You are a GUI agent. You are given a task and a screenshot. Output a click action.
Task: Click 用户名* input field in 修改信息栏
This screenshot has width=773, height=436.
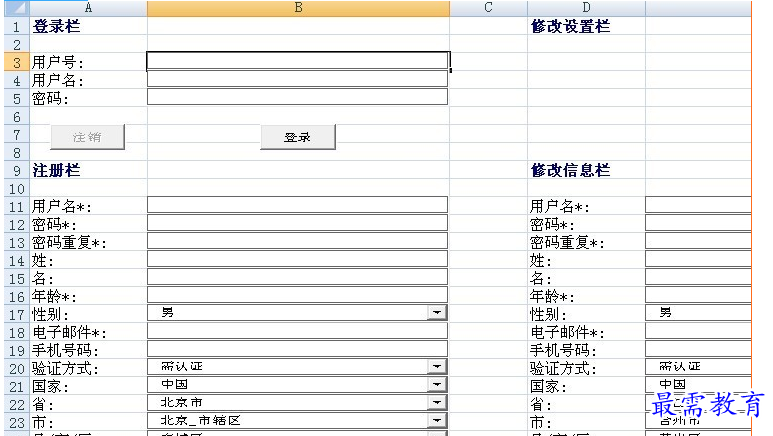coord(698,205)
